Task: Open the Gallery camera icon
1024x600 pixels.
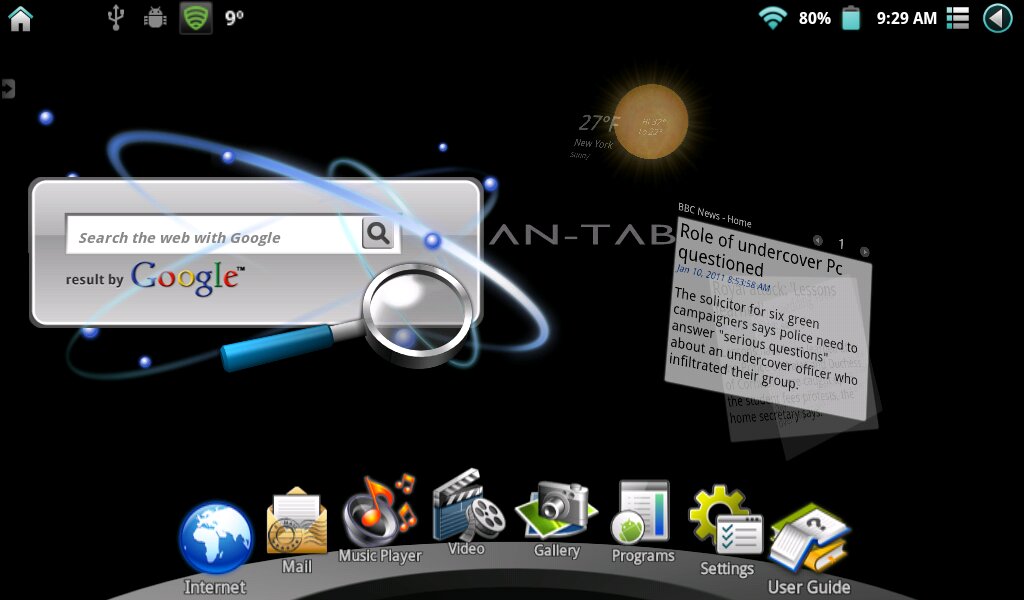Action: tap(556, 510)
